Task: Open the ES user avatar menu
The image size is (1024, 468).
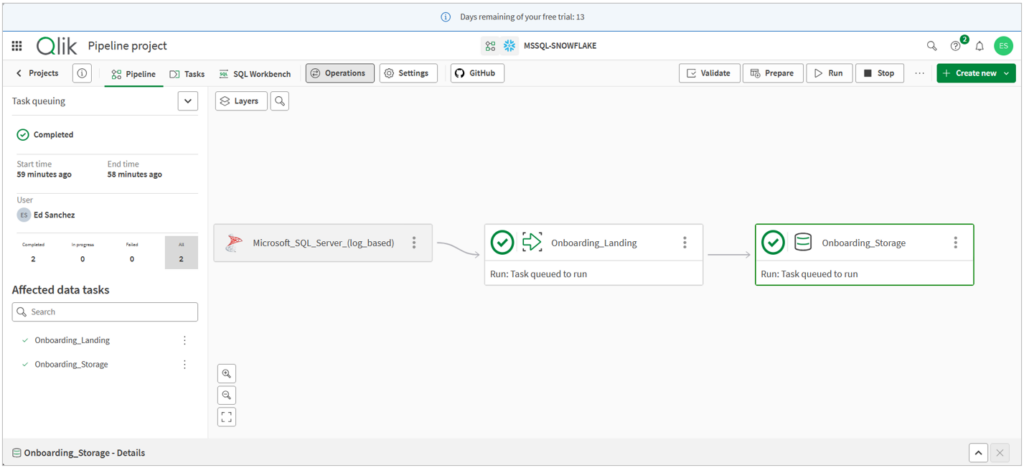Action: 1003,46
